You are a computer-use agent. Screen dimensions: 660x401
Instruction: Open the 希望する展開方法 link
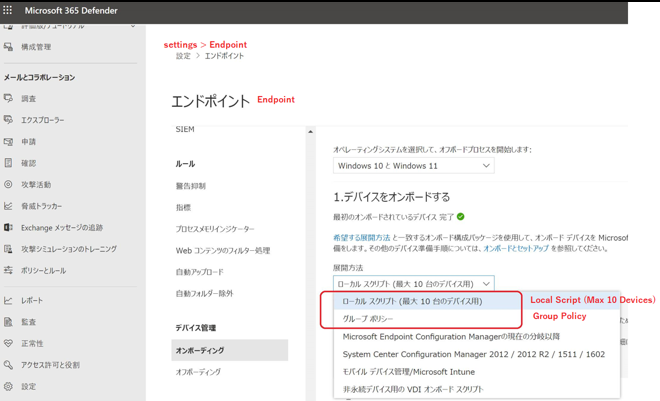362,238
